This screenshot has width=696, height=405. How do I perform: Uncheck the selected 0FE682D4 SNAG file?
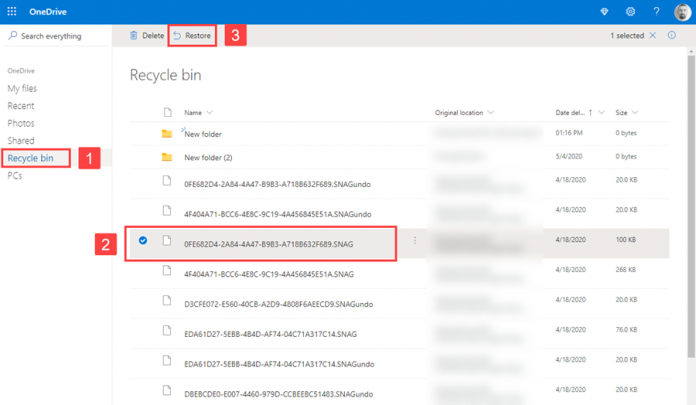pyautogui.click(x=144, y=241)
